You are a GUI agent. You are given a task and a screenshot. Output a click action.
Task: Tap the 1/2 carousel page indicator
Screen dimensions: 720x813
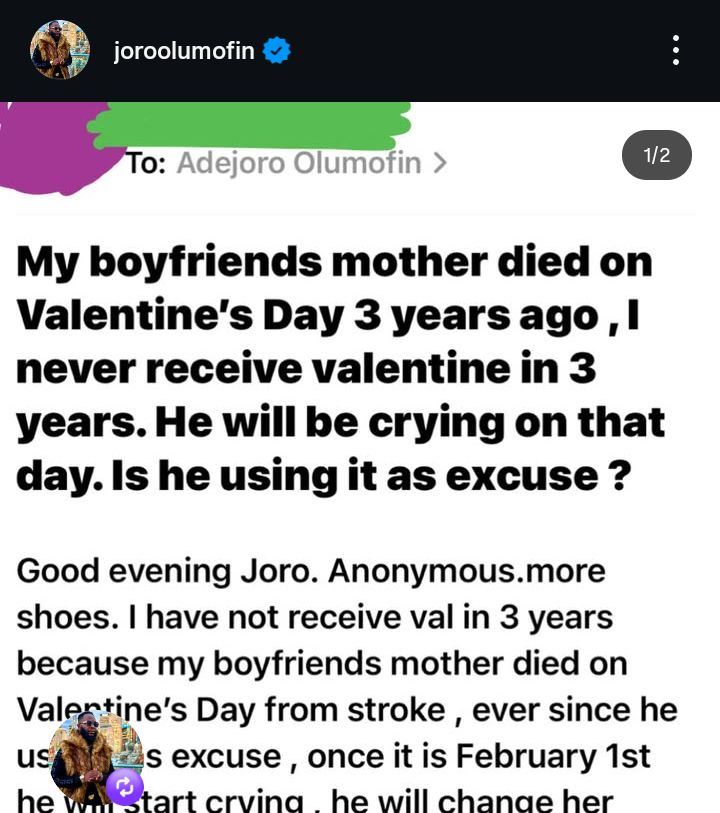pyautogui.click(x=656, y=155)
